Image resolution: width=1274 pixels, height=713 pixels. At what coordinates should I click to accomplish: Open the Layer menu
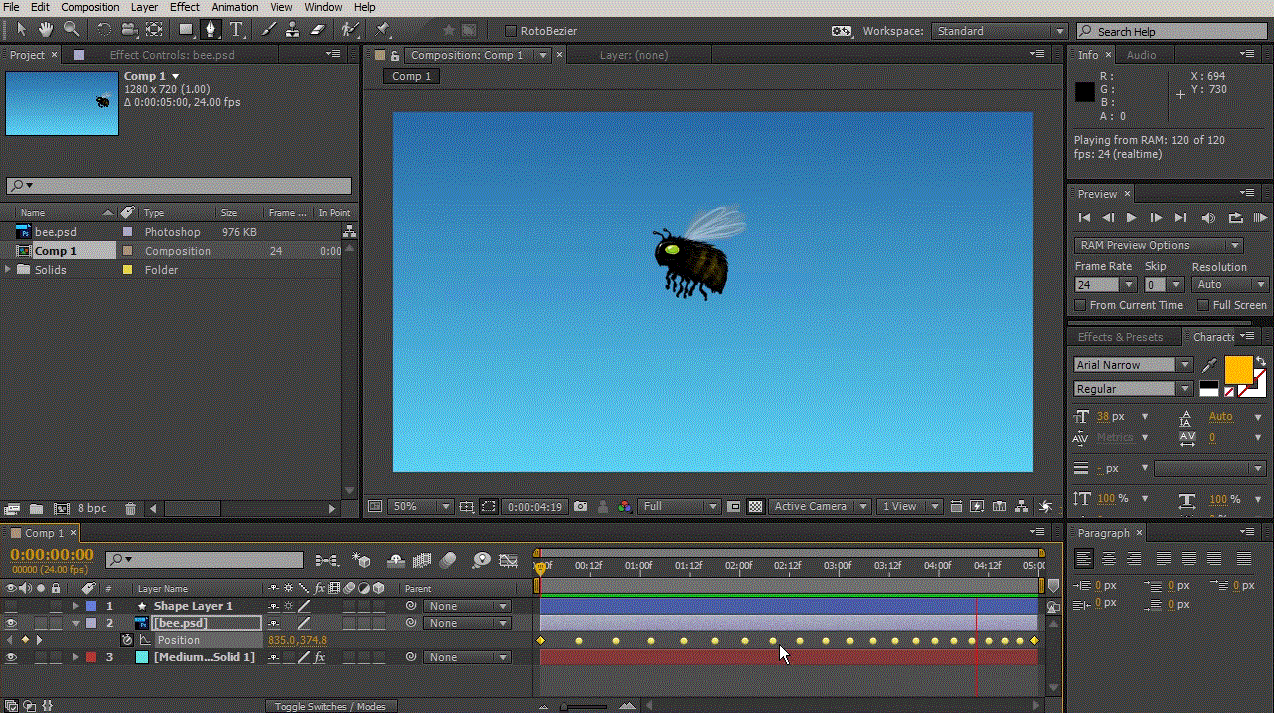144,7
